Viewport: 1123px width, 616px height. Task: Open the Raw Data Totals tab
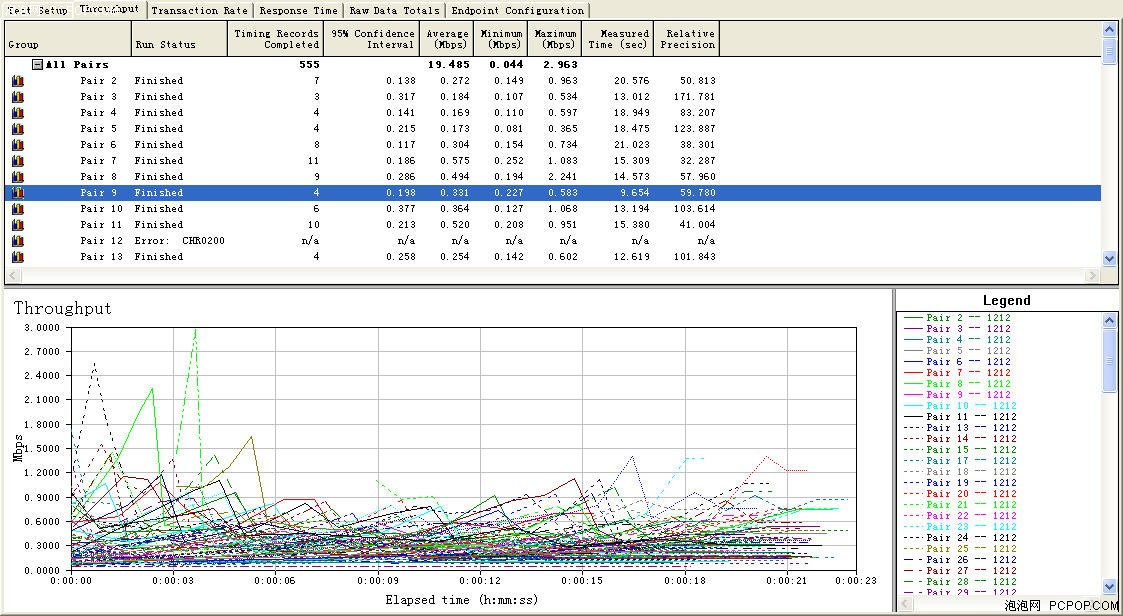(395, 11)
